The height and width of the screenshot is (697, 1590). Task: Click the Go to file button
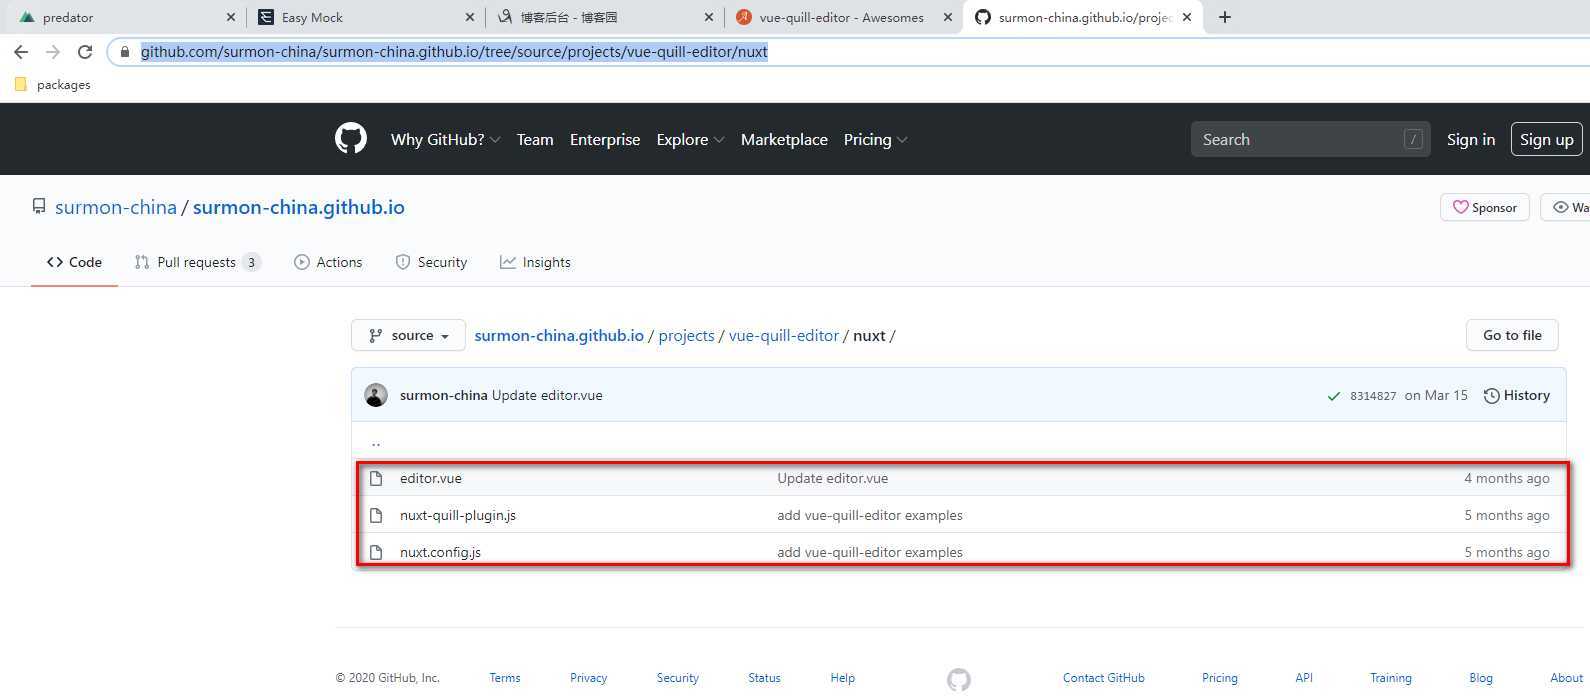[1512, 335]
